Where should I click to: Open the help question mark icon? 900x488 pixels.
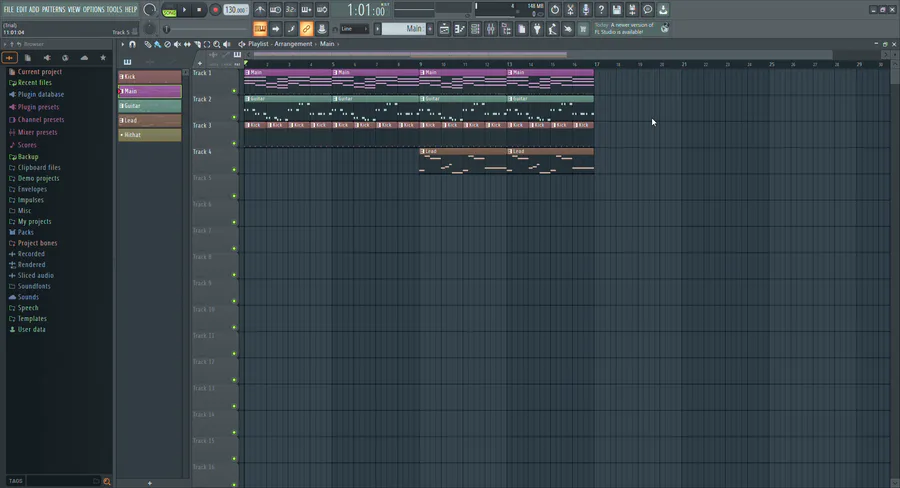tap(601, 10)
